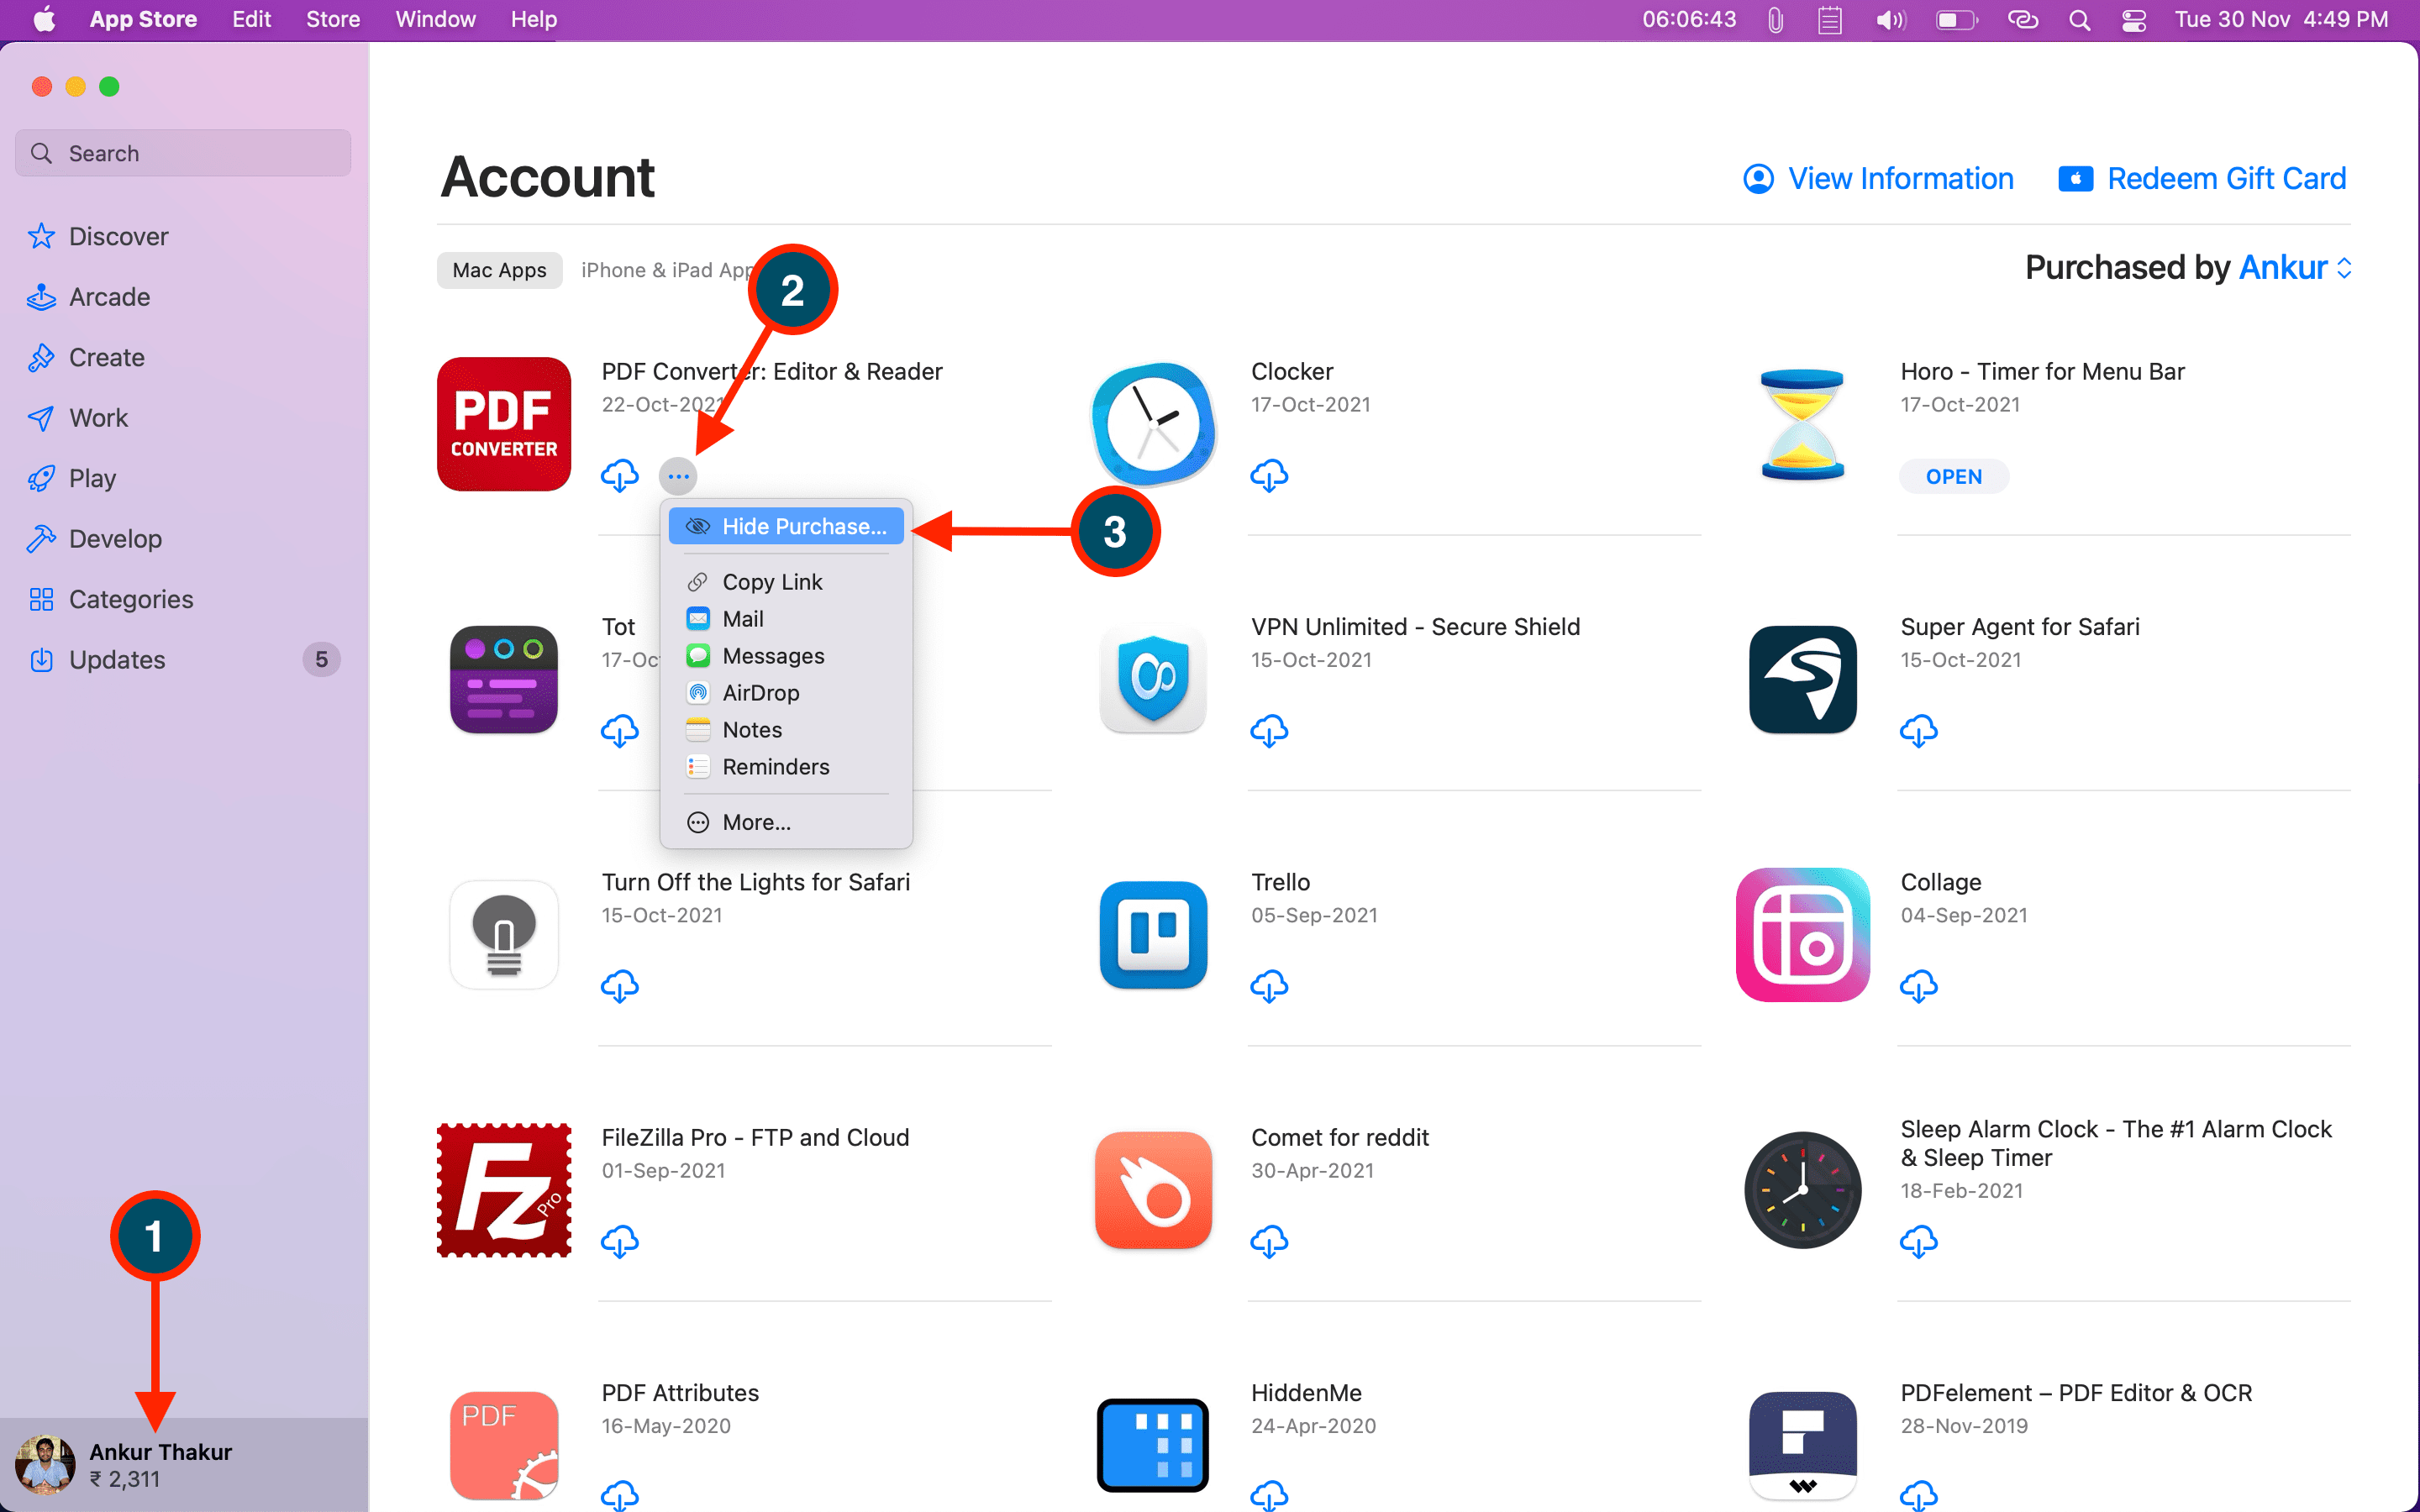Open the Trello app icon
2420x1512 pixels.
1153,935
